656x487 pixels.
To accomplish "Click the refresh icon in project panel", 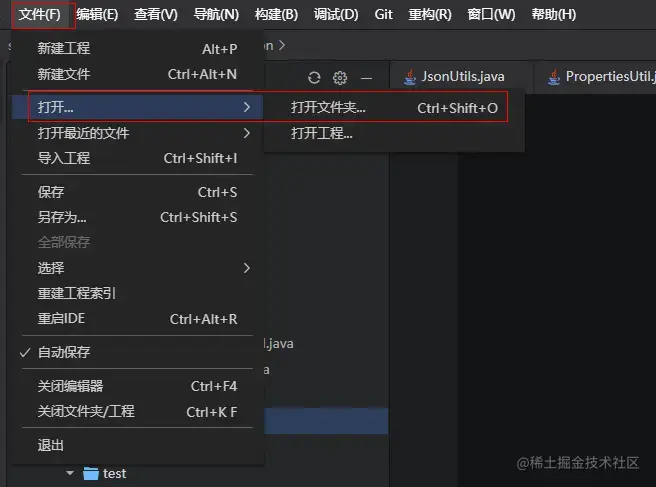I will coord(314,78).
